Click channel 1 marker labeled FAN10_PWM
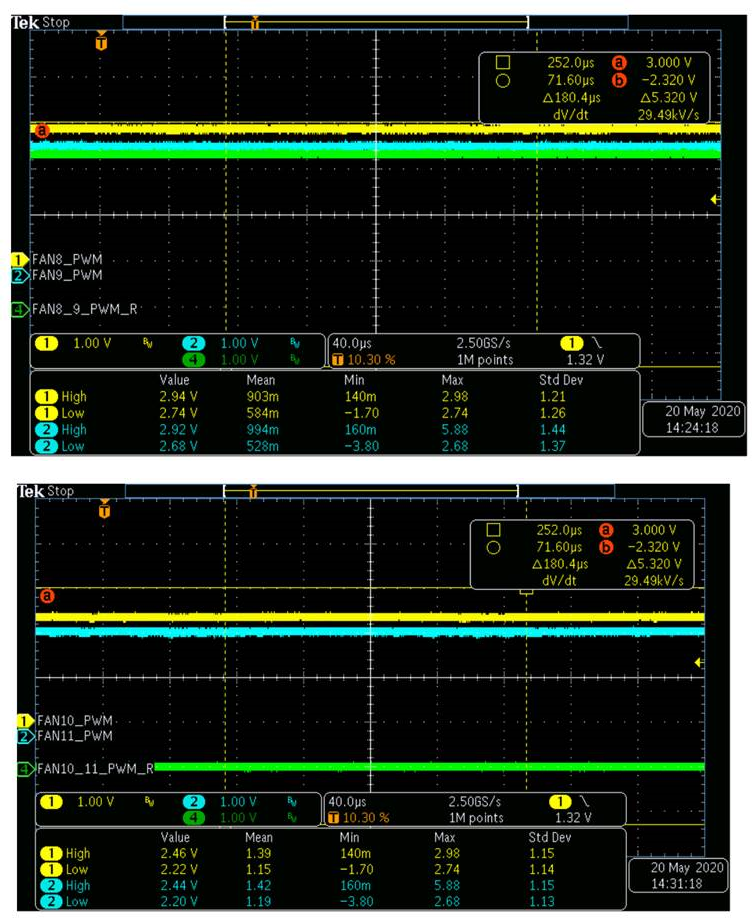The width and height of the screenshot is (754, 920). tap(25, 721)
